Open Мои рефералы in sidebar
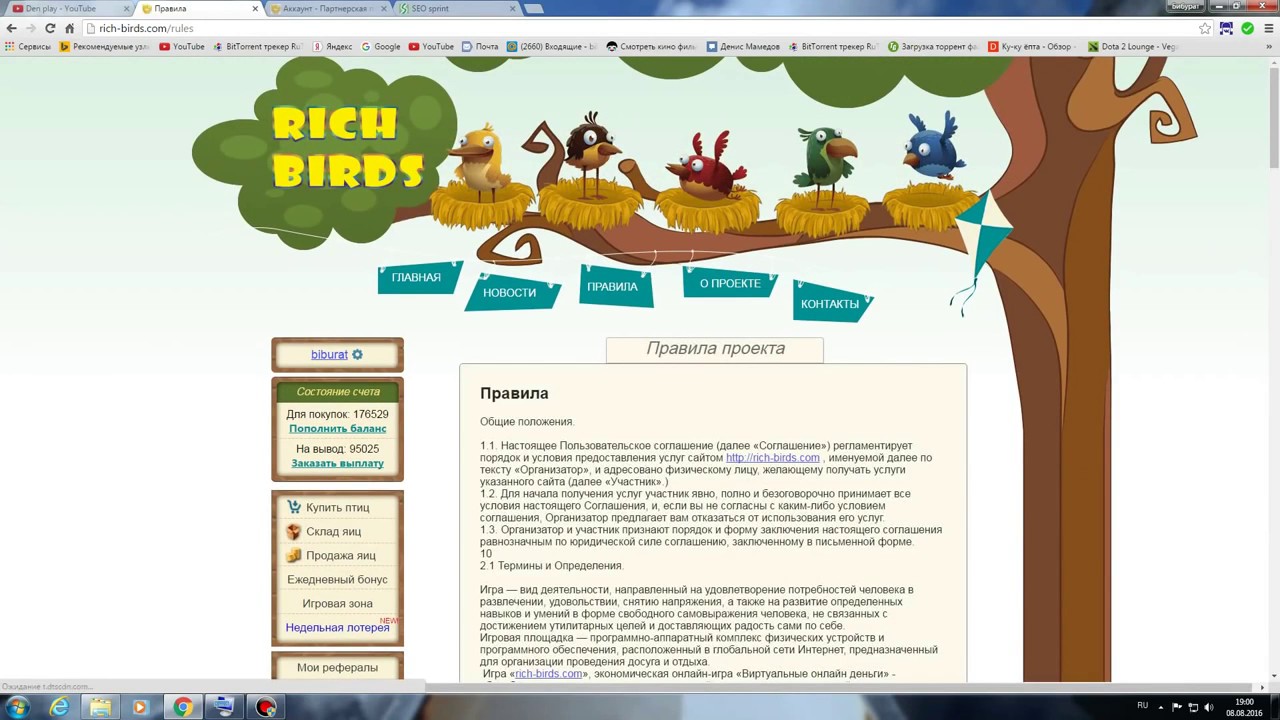The width and height of the screenshot is (1280, 720). [x=337, y=667]
